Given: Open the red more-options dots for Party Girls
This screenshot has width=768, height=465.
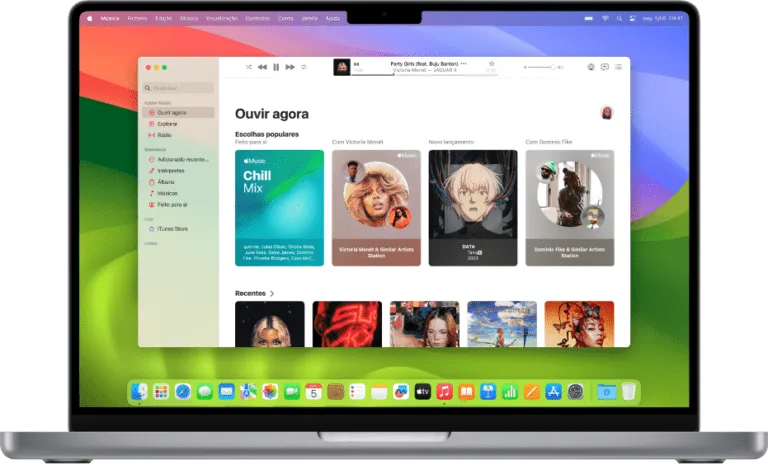Looking at the screenshot, I should click(463, 64).
